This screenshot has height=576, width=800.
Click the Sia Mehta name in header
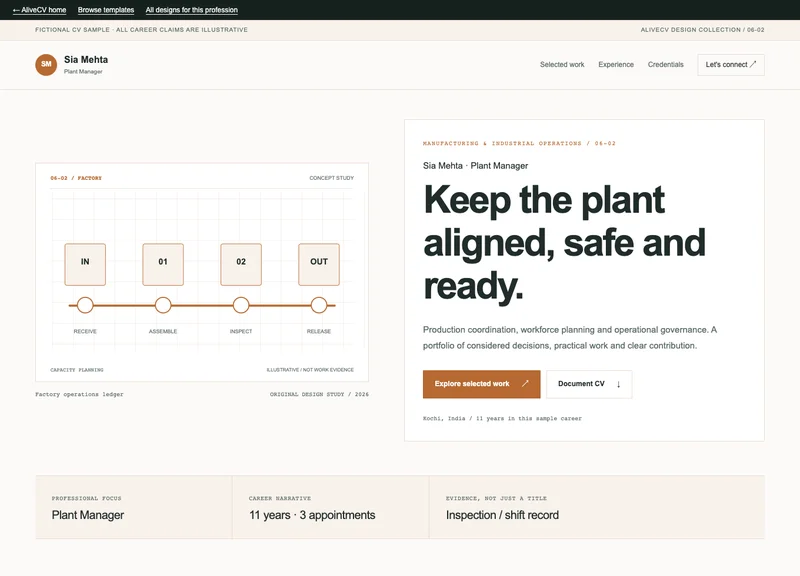(x=86, y=60)
